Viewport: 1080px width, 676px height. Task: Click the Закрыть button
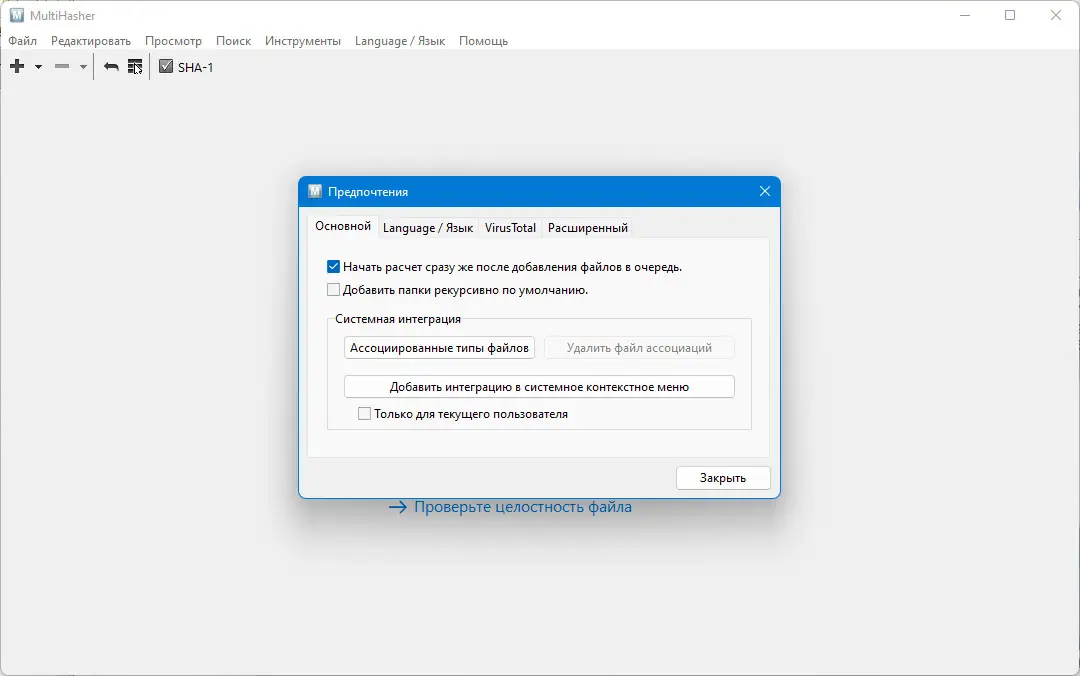(x=723, y=478)
